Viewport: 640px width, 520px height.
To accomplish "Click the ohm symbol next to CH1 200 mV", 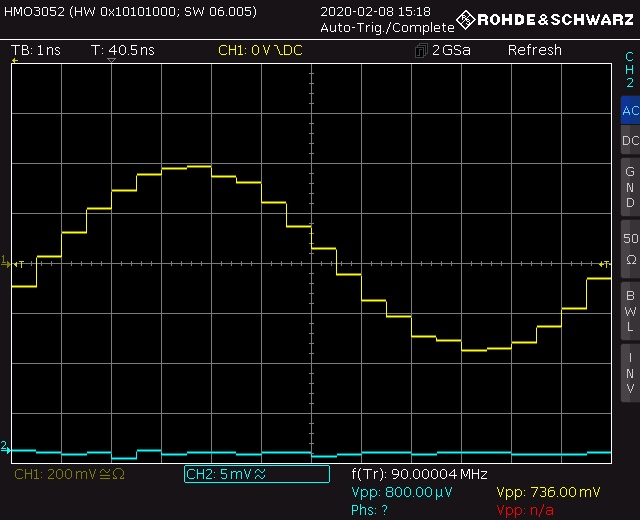I will (117, 474).
